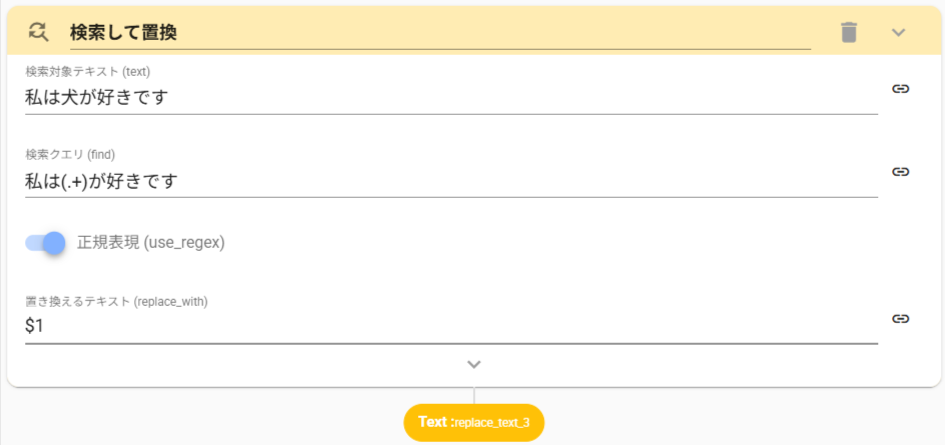Screen dimensions: 945x445
Task: Focus the input containing 私は犬が好きです
Action: coord(450,98)
